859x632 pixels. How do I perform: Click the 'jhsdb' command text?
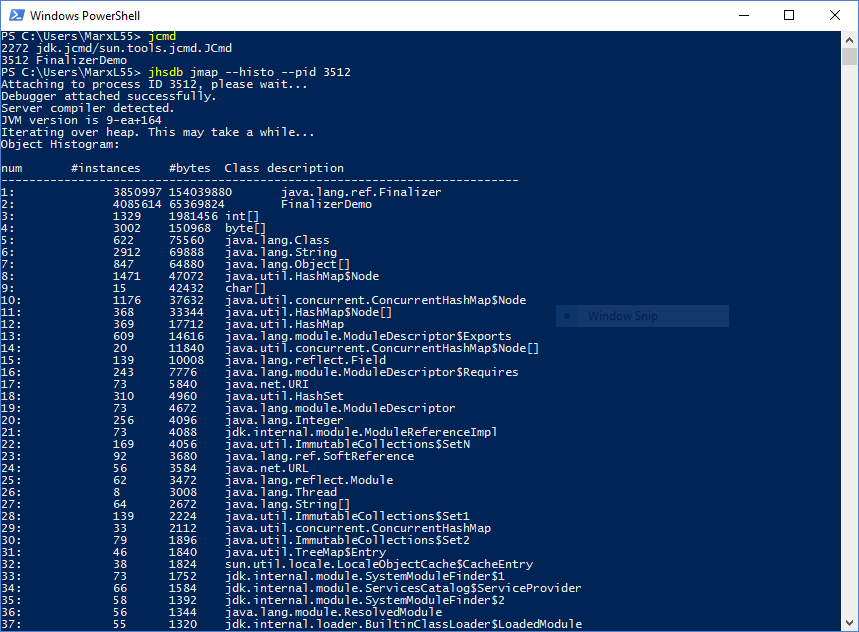coord(165,72)
